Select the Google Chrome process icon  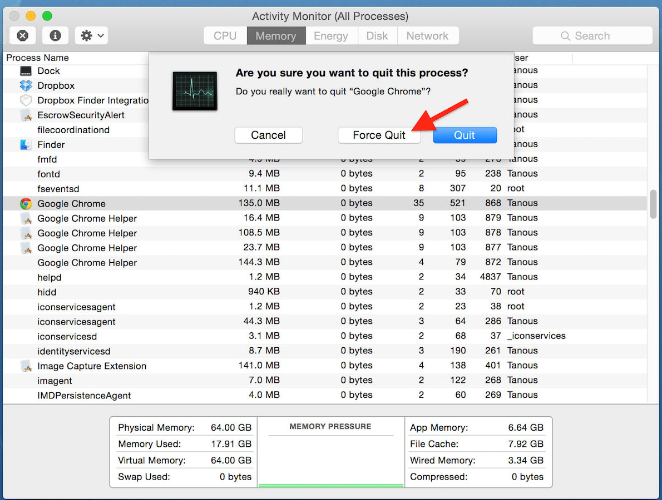26,203
